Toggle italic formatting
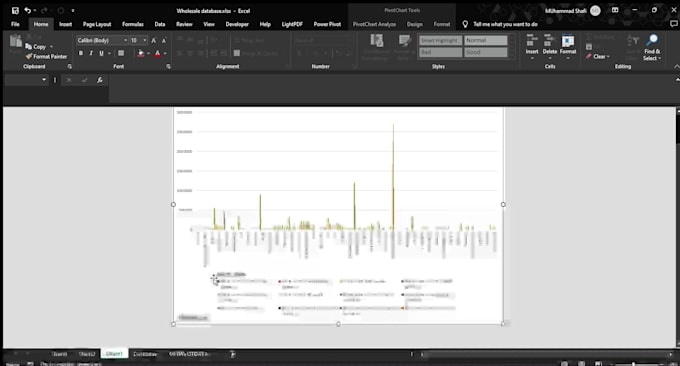This screenshot has width=680, height=366. point(91,53)
